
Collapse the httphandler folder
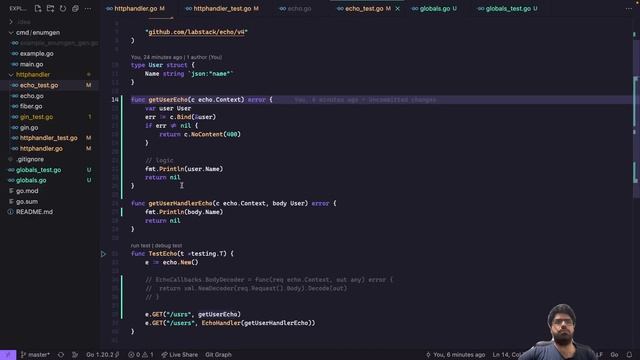[x=33, y=75]
